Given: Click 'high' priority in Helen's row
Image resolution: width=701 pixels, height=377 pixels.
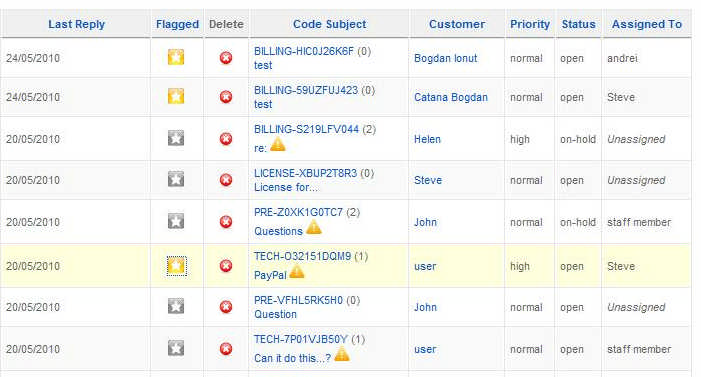Looking at the screenshot, I should coord(520,139).
